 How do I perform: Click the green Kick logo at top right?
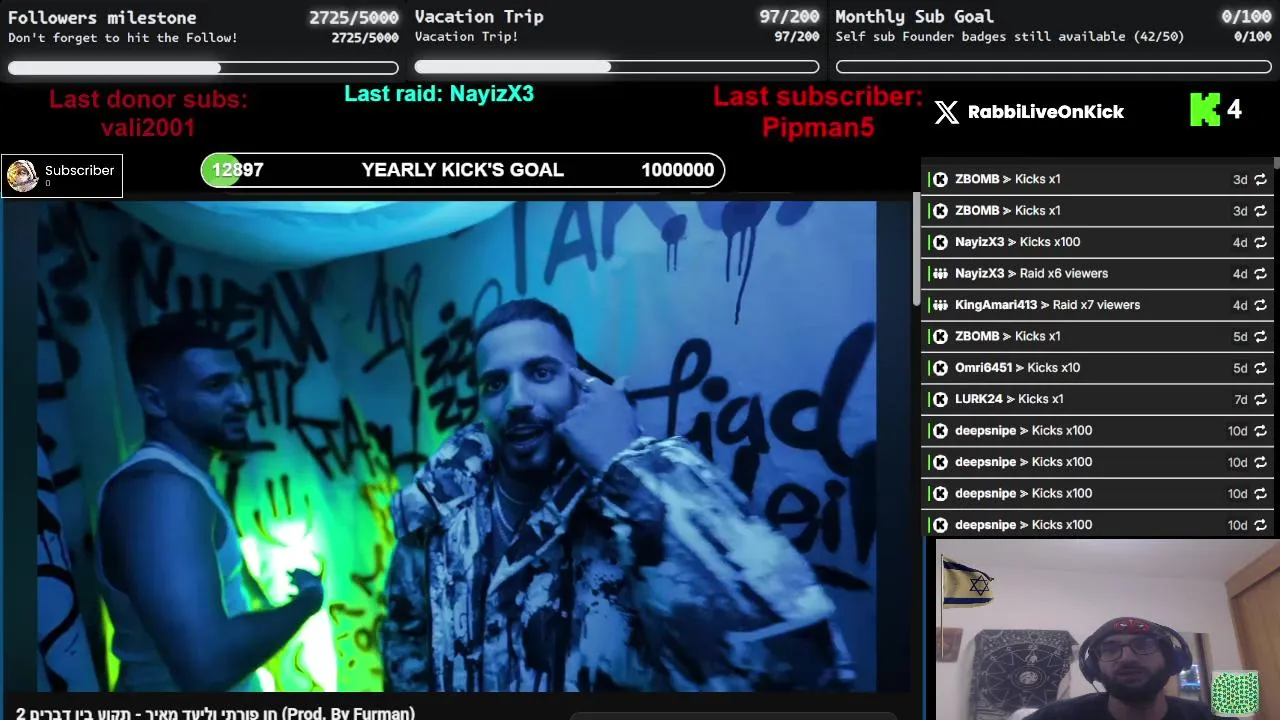(1205, 110)
